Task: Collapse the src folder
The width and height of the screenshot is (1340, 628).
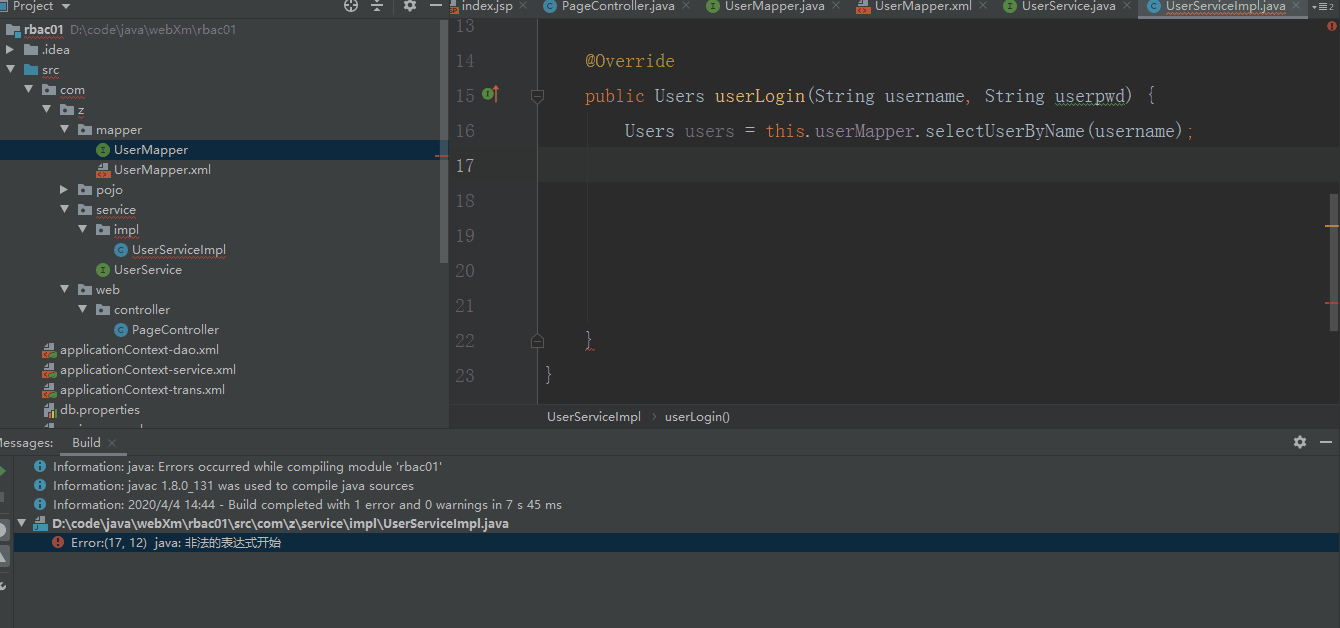Action: click(x=11, y=69)
